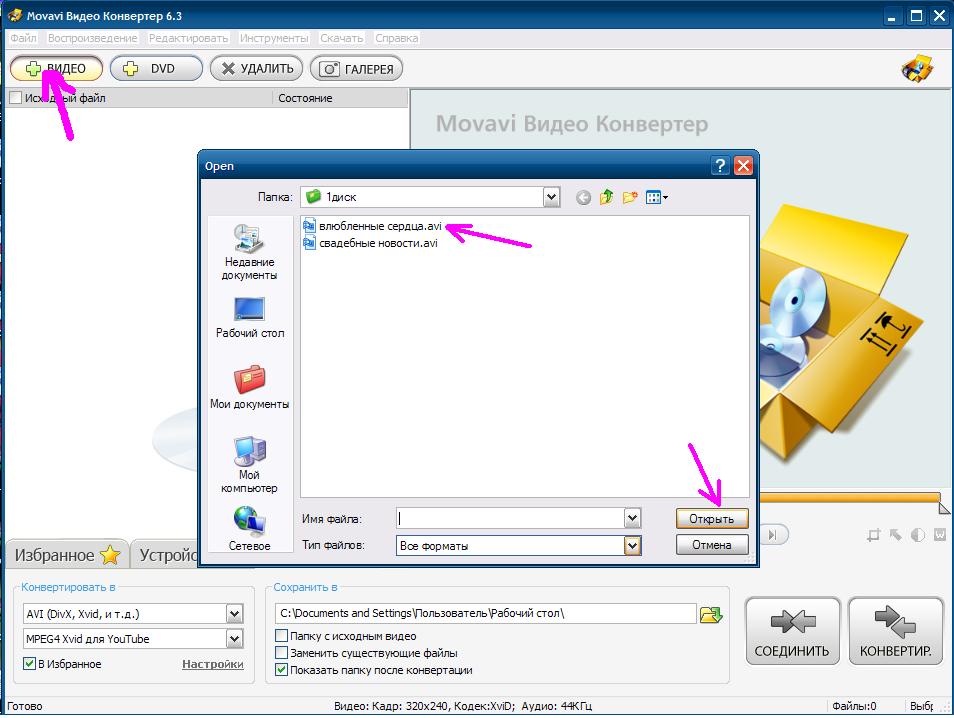Expand the AVI (DivX, Xvid) format dropdown
The width and height of the screenshot is (954, 718).
click(x=234, y=614)
